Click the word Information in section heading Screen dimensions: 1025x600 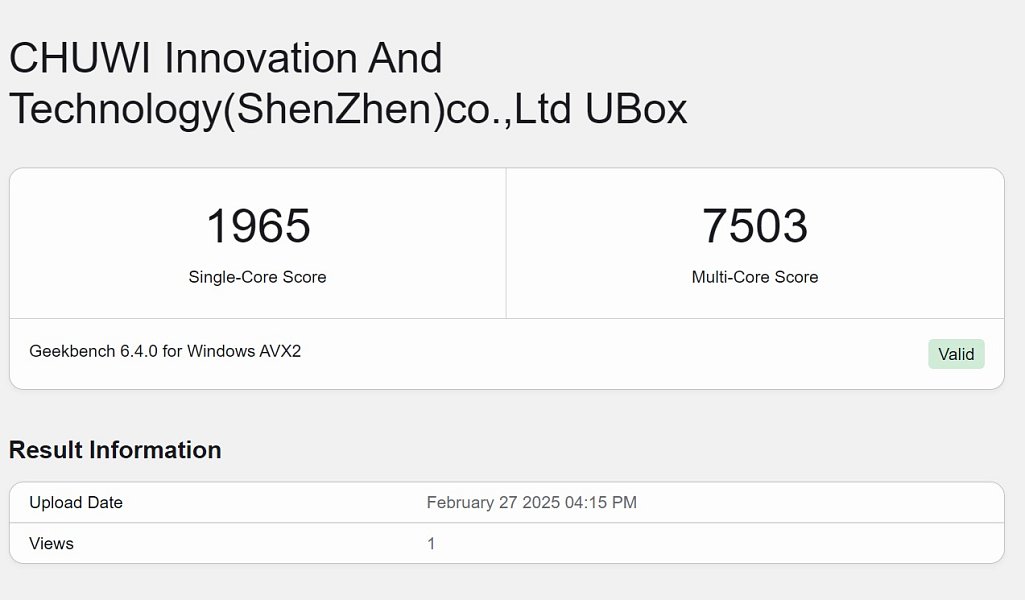tap(155, 450)
